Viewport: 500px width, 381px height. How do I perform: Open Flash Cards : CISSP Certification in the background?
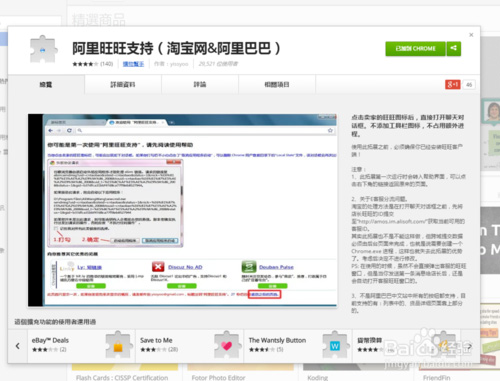click(x=122, y=378)
